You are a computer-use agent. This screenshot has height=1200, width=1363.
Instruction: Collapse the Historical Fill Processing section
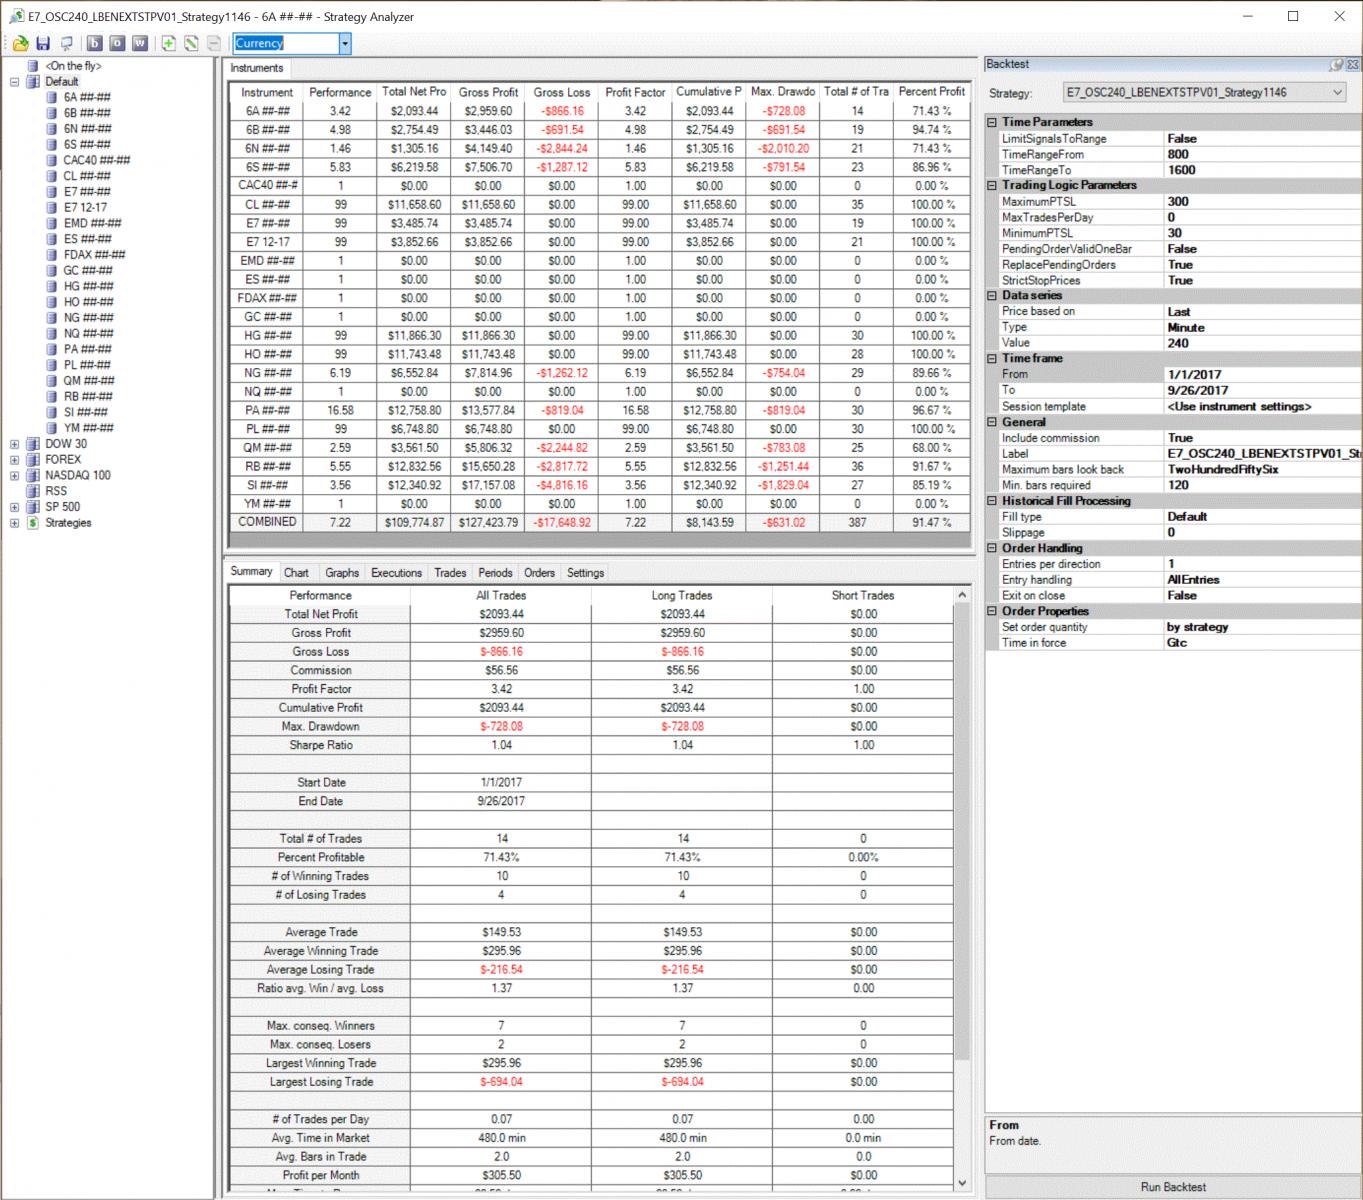point(992,501)
